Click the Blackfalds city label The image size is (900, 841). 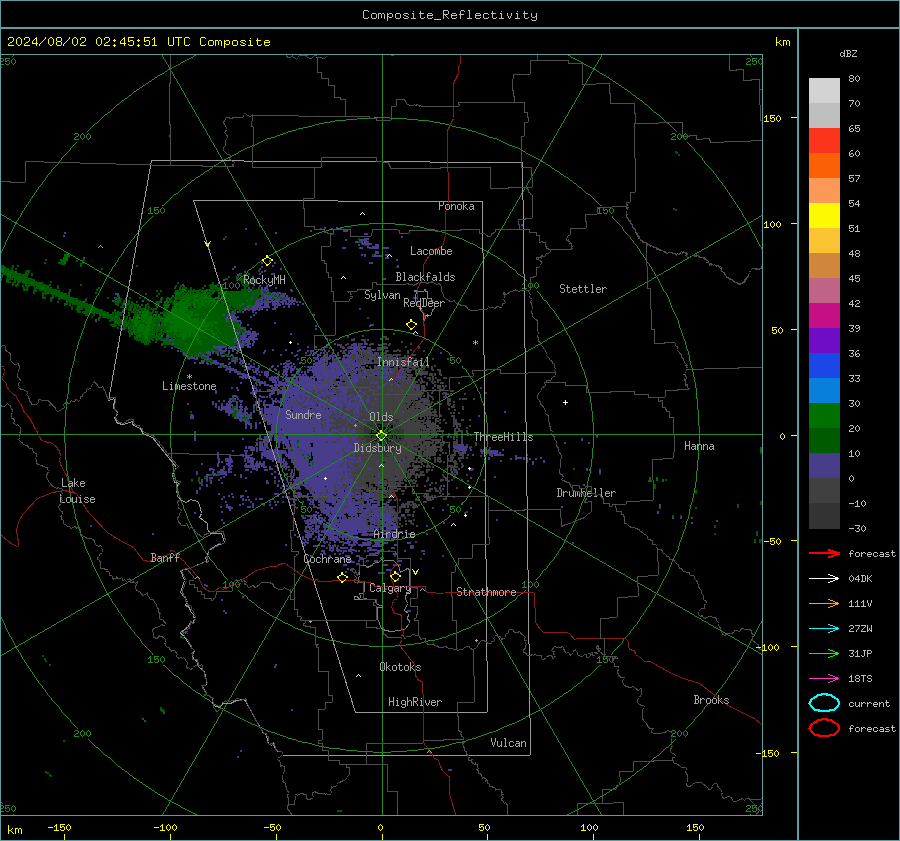pyautogui.click(x=425, y=277)
